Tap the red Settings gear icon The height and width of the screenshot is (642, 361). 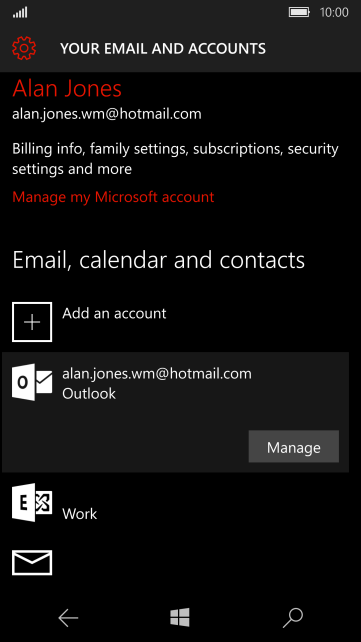pos(24,48)
